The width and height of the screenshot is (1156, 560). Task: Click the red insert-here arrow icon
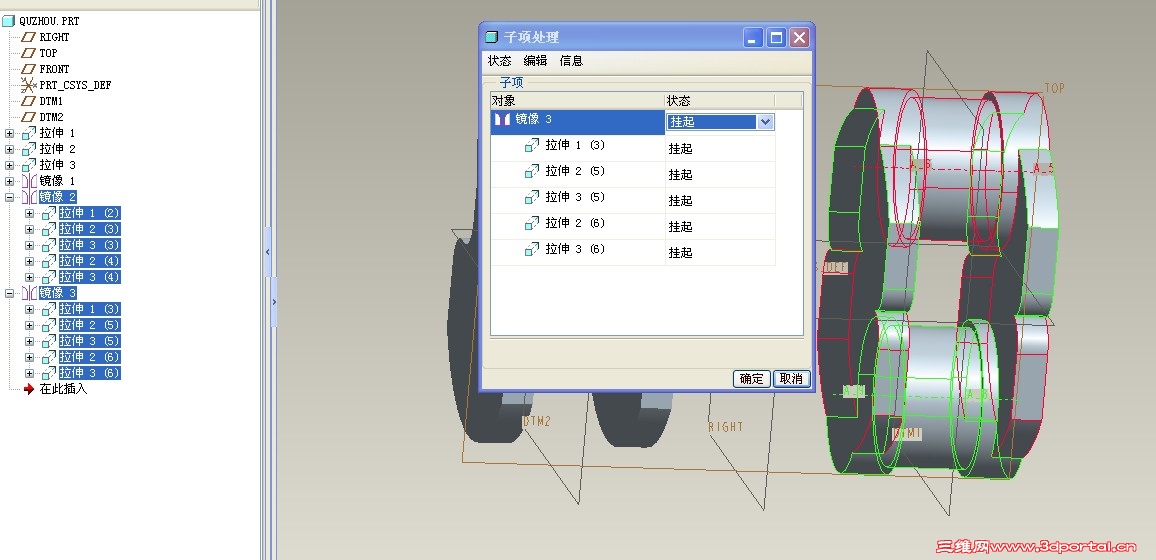29,389
